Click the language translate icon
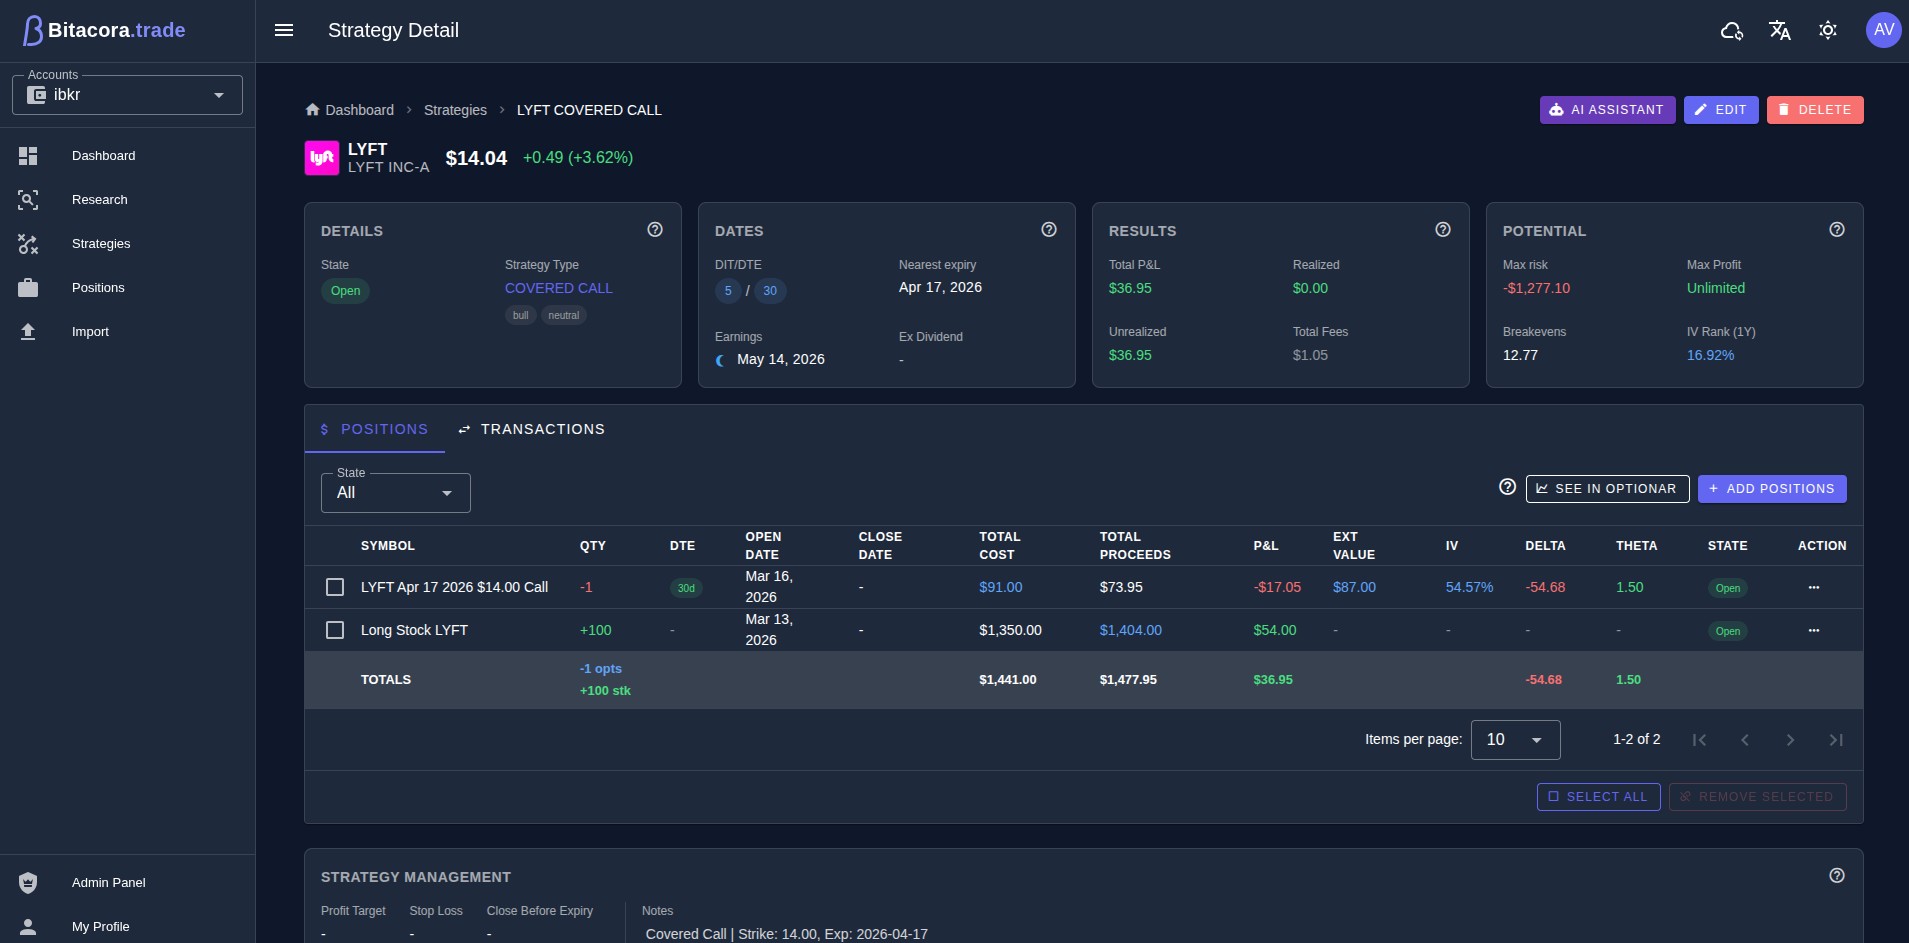 point(1779,30)
